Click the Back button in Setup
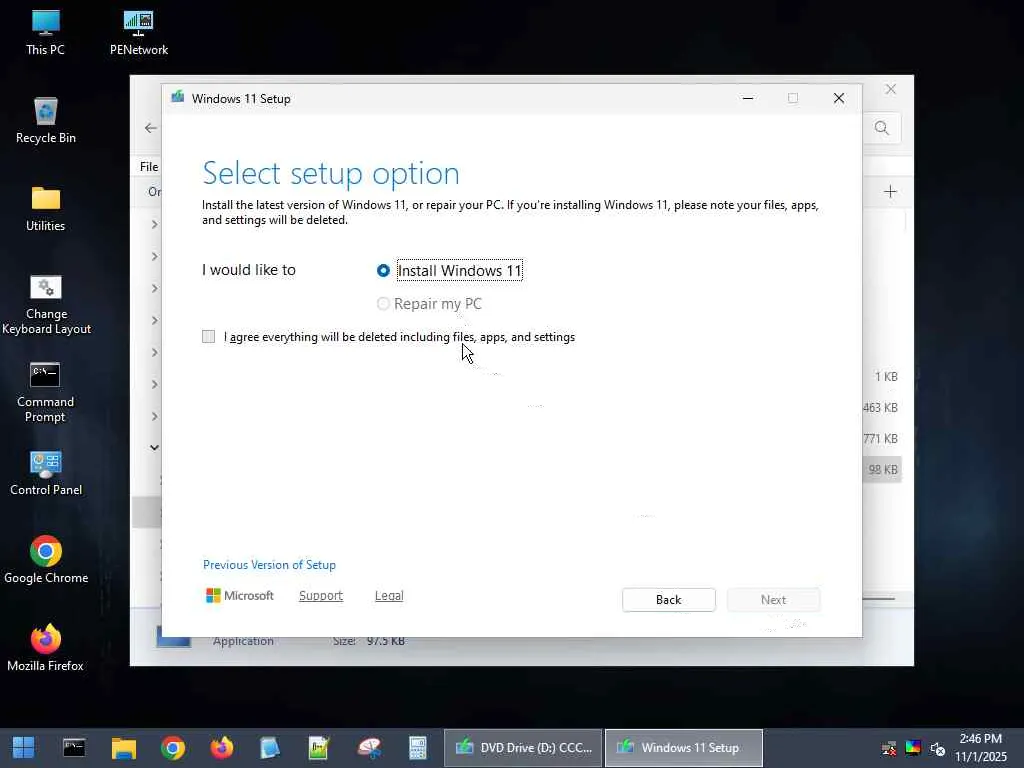1024x768 pixels. pos(669,600)
